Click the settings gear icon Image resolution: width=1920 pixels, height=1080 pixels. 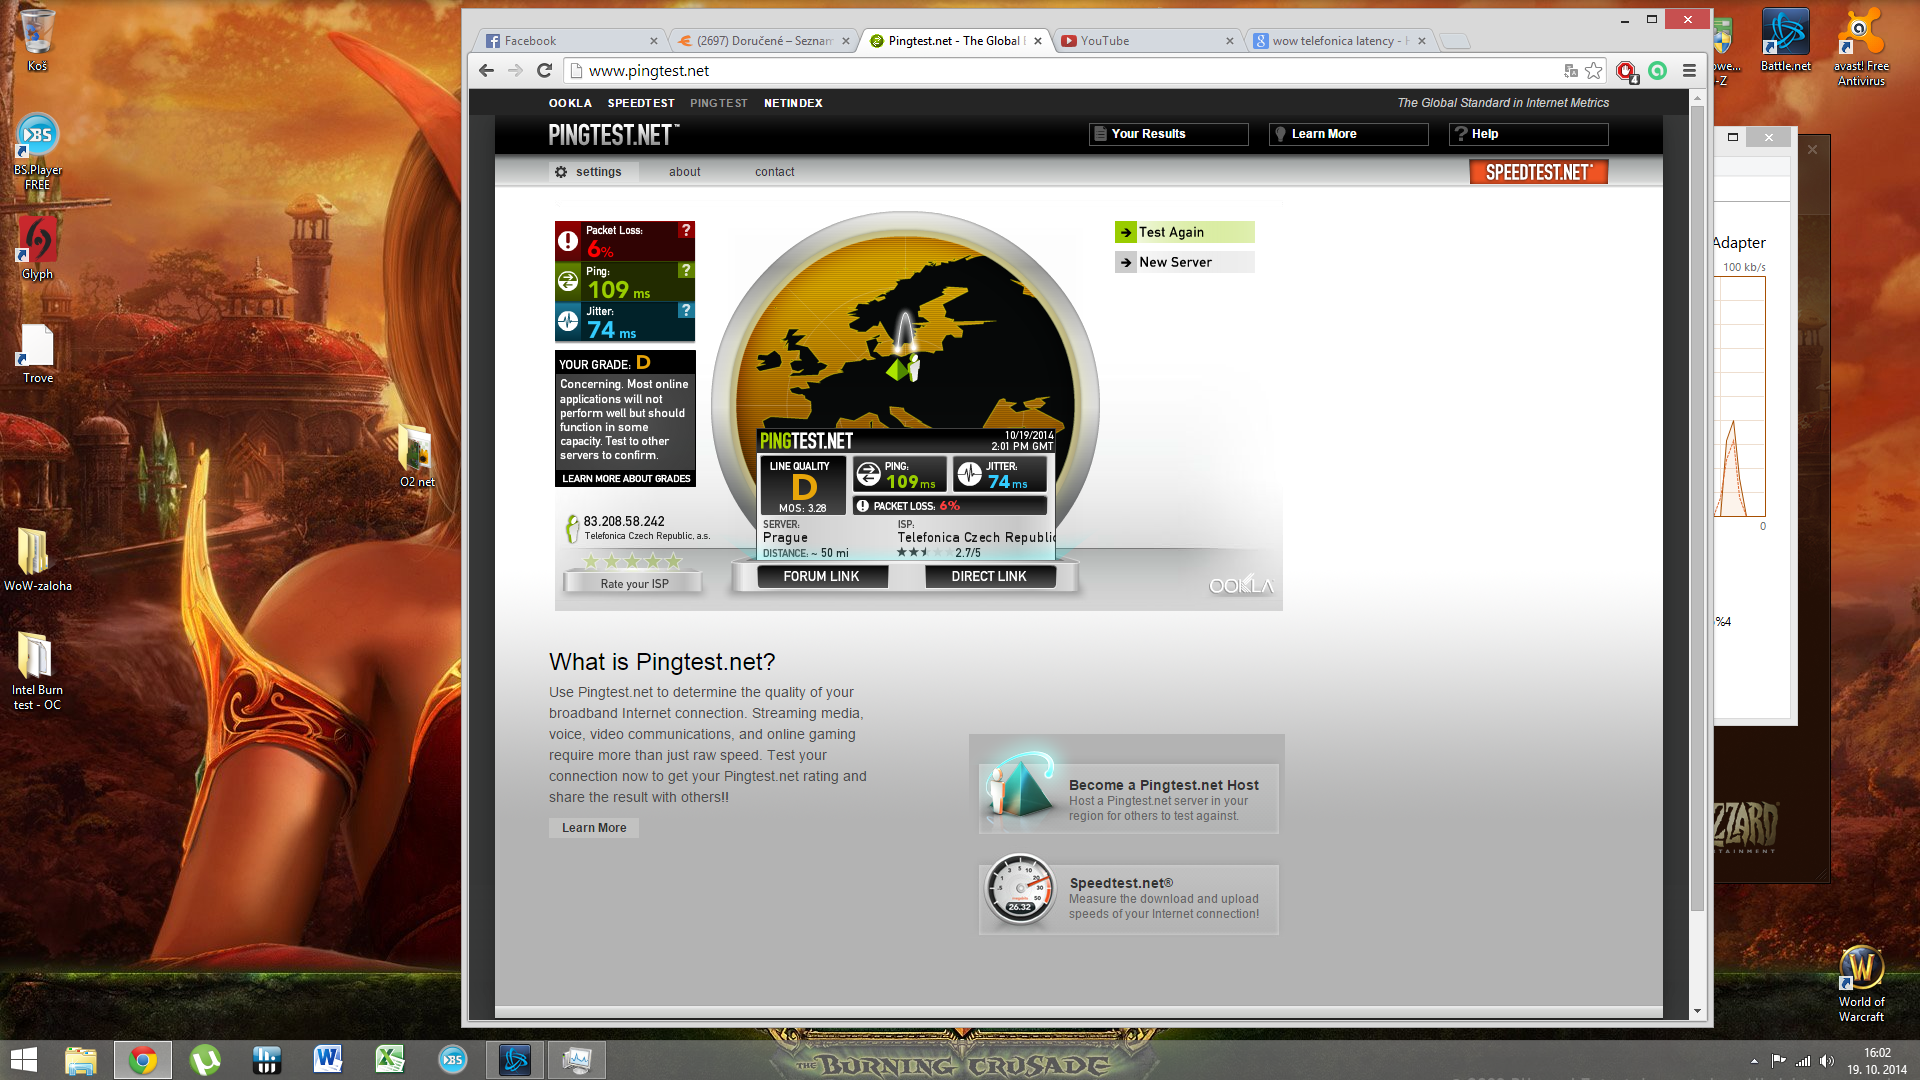point(561,172)
